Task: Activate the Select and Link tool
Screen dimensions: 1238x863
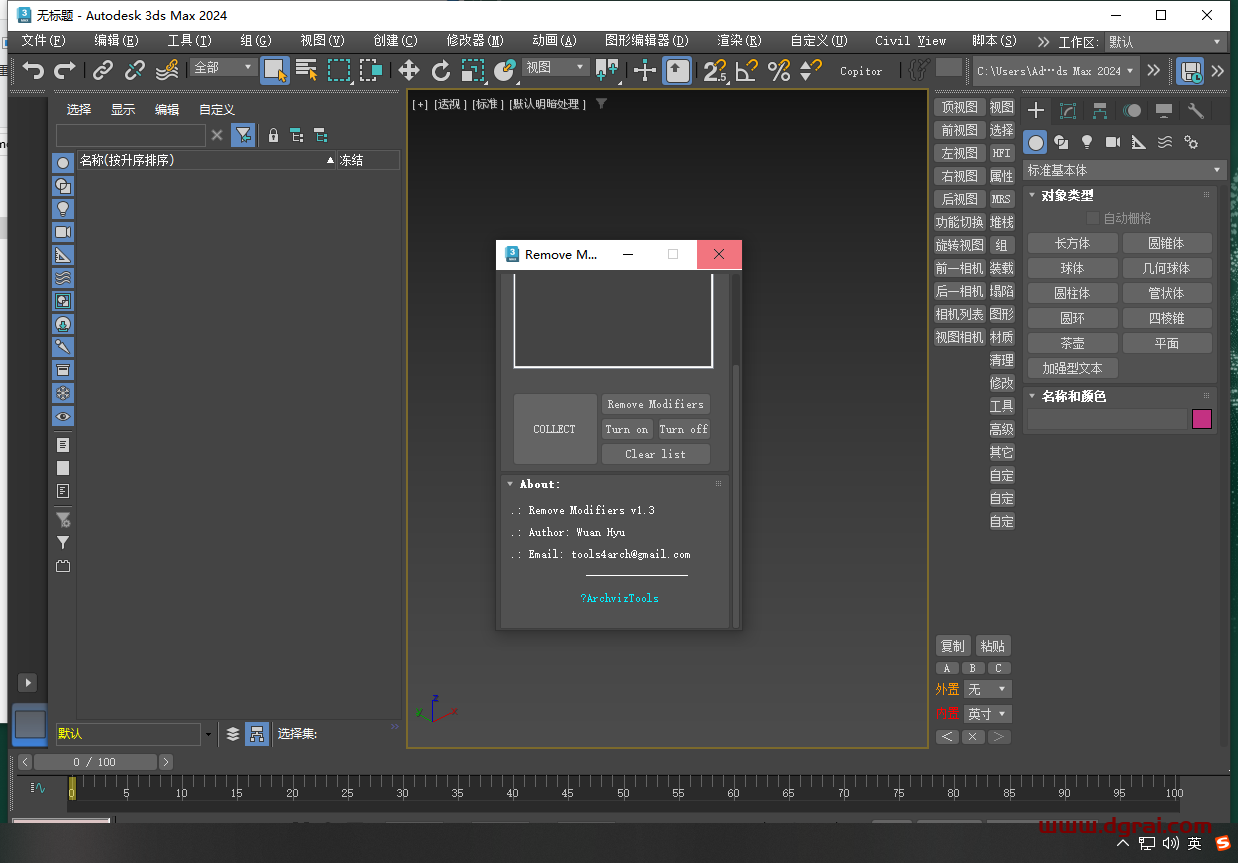Action: pyautogui.click(x=103, y=70)
